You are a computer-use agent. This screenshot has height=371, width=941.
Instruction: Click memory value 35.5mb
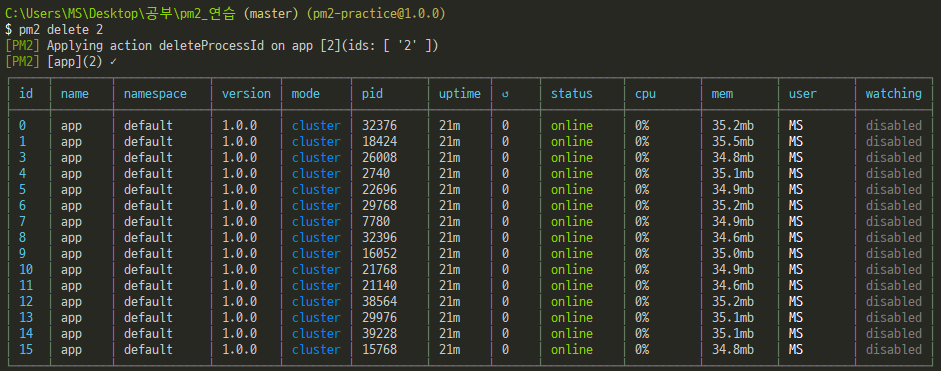click(732, 142)
